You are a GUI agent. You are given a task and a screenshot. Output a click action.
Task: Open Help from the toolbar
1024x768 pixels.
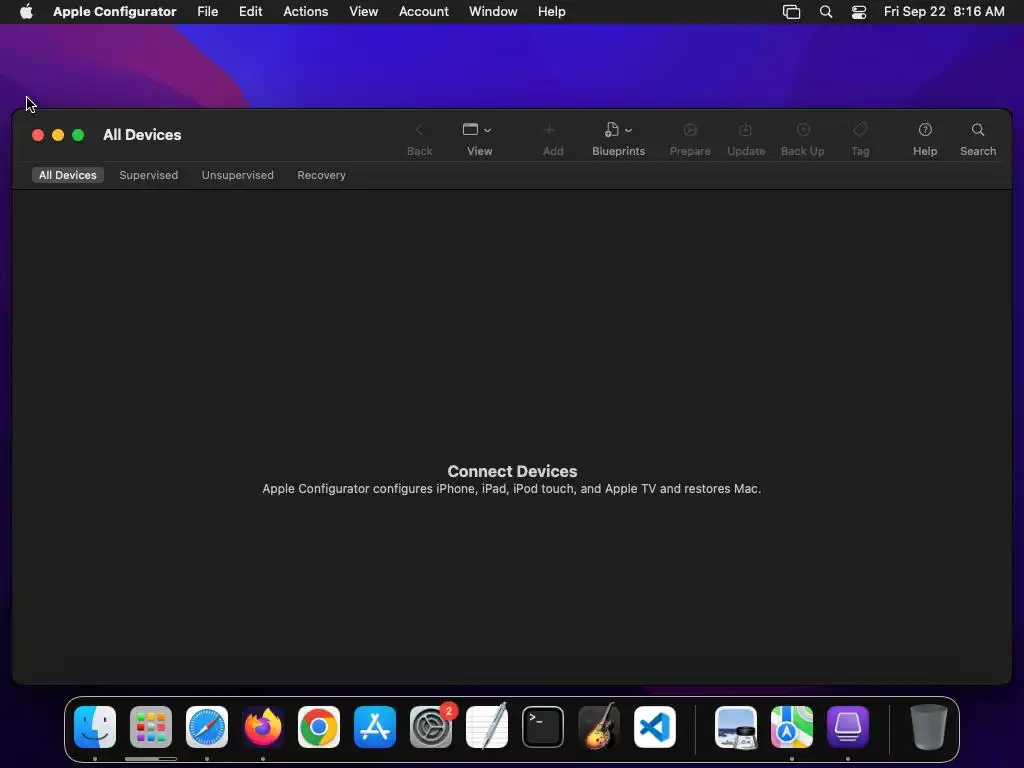point(925,130)
